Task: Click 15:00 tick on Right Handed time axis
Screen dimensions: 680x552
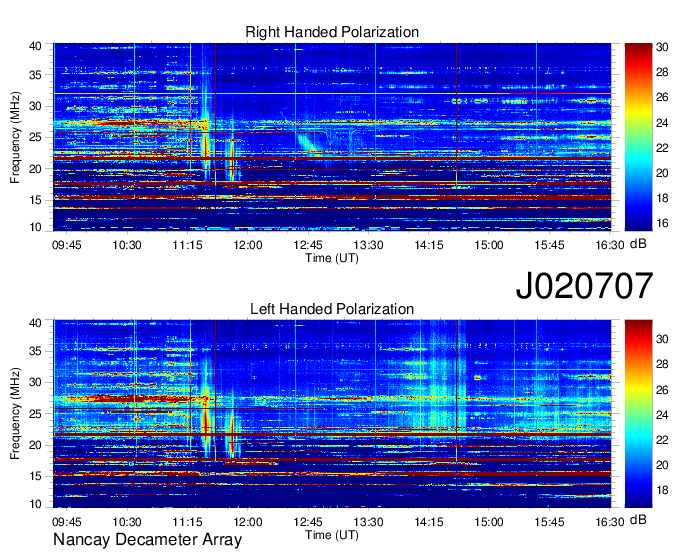Action: pos(489,245)
